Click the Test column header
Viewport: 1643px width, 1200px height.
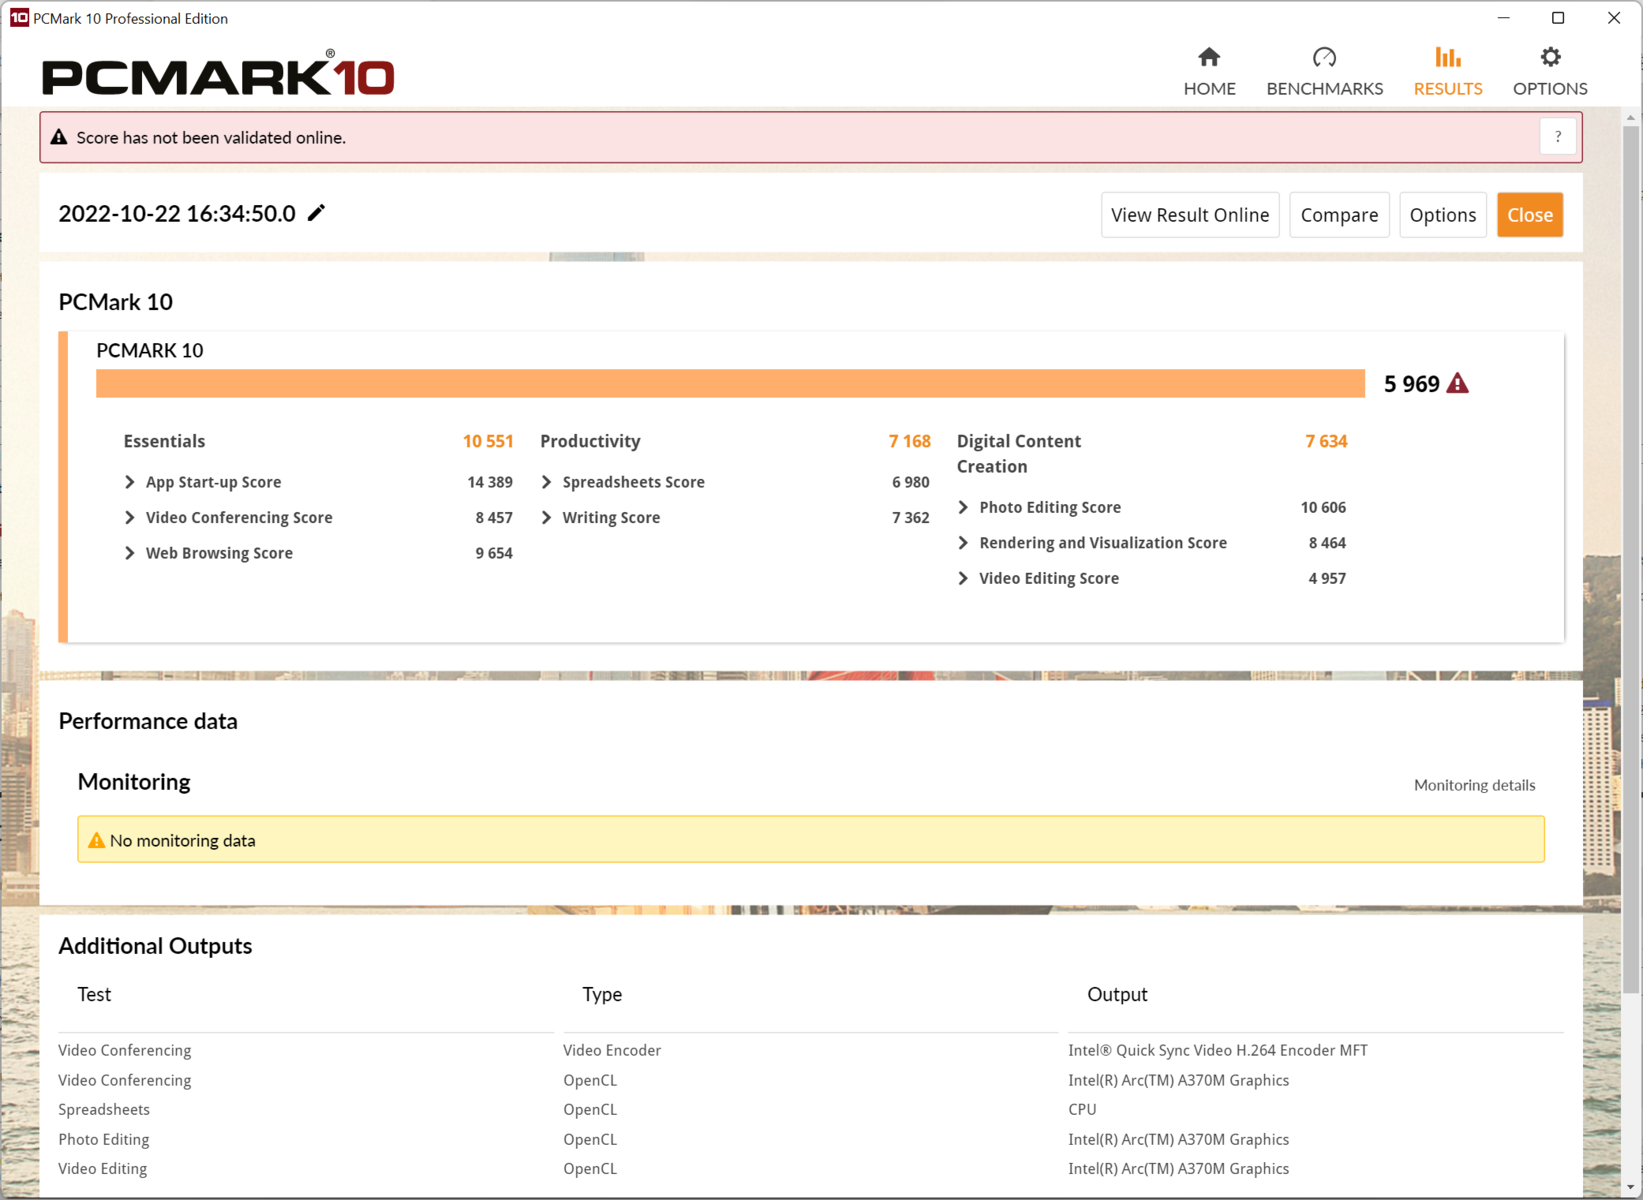(94, 994)
